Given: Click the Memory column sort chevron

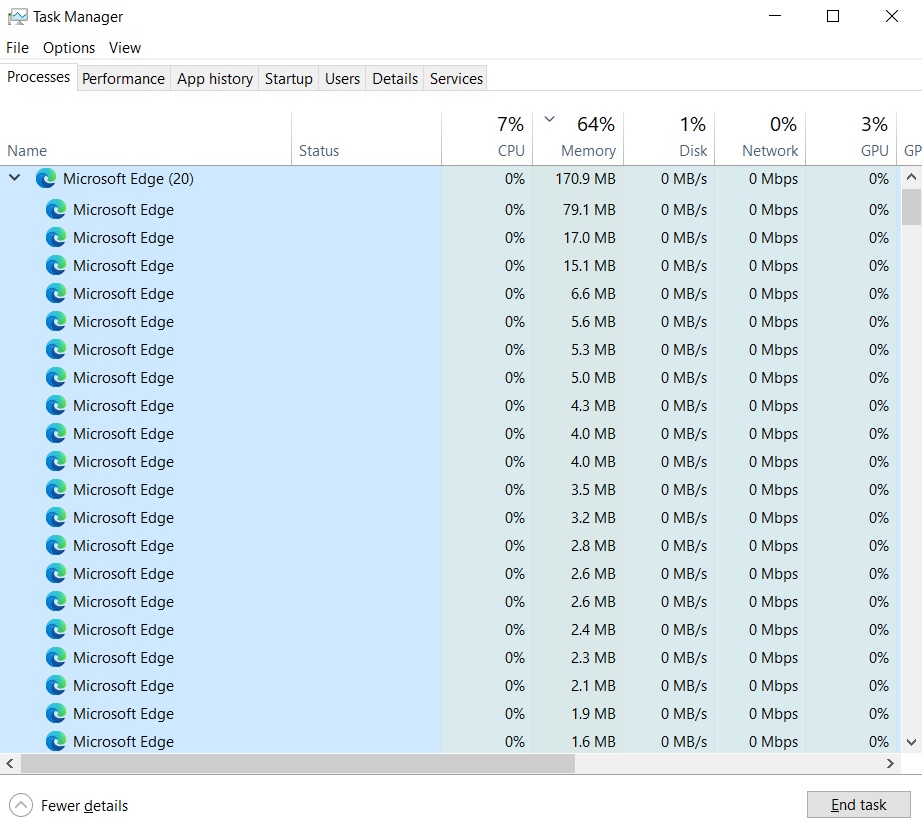Looking at the screenshot, I should [549, 118].
